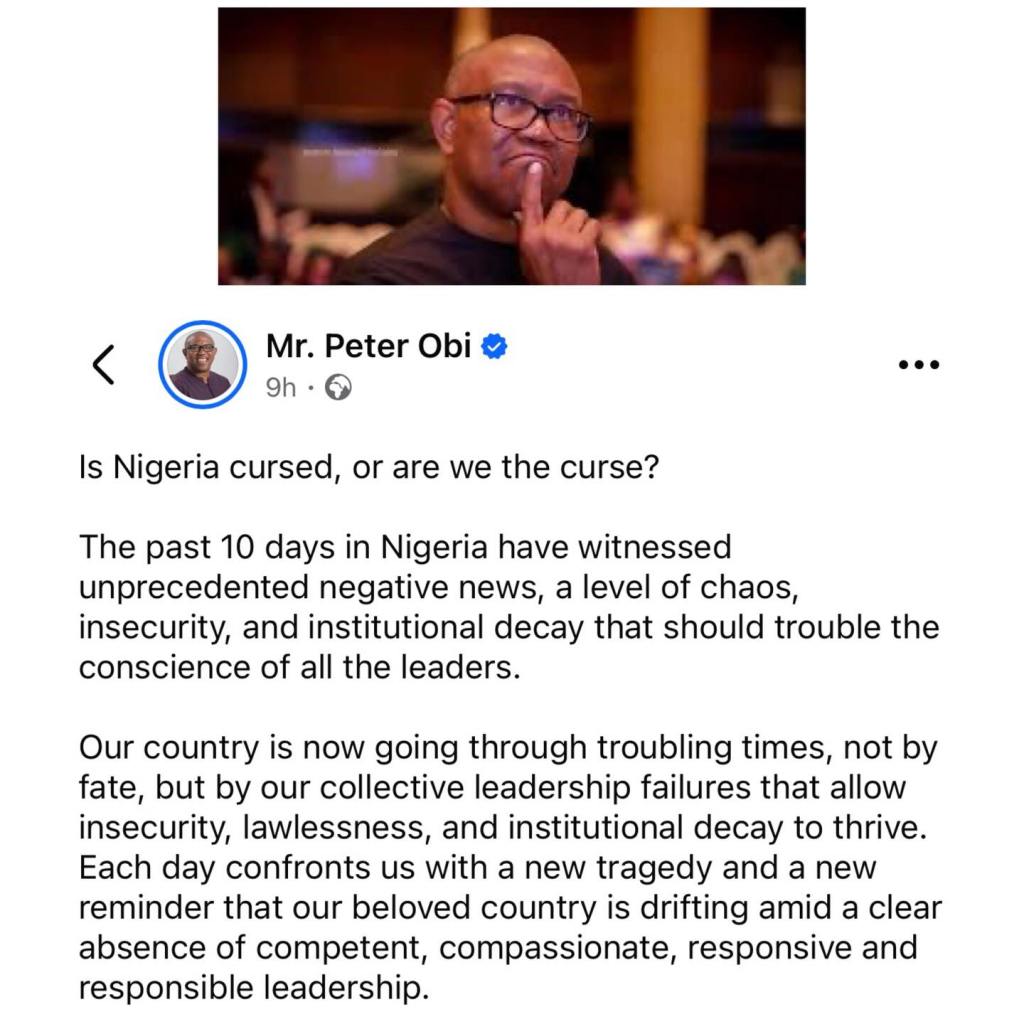This screenshot has height=1024, width=1024.
Task: Open the three-dot post options menu
Action: click(919, 364)
